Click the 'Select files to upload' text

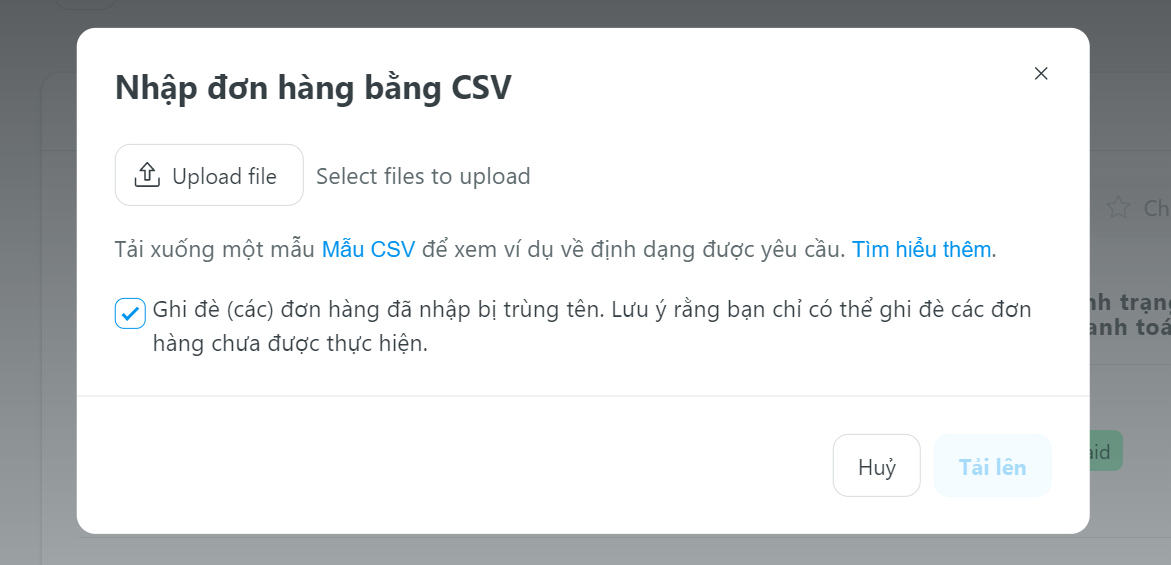[423, 176]
